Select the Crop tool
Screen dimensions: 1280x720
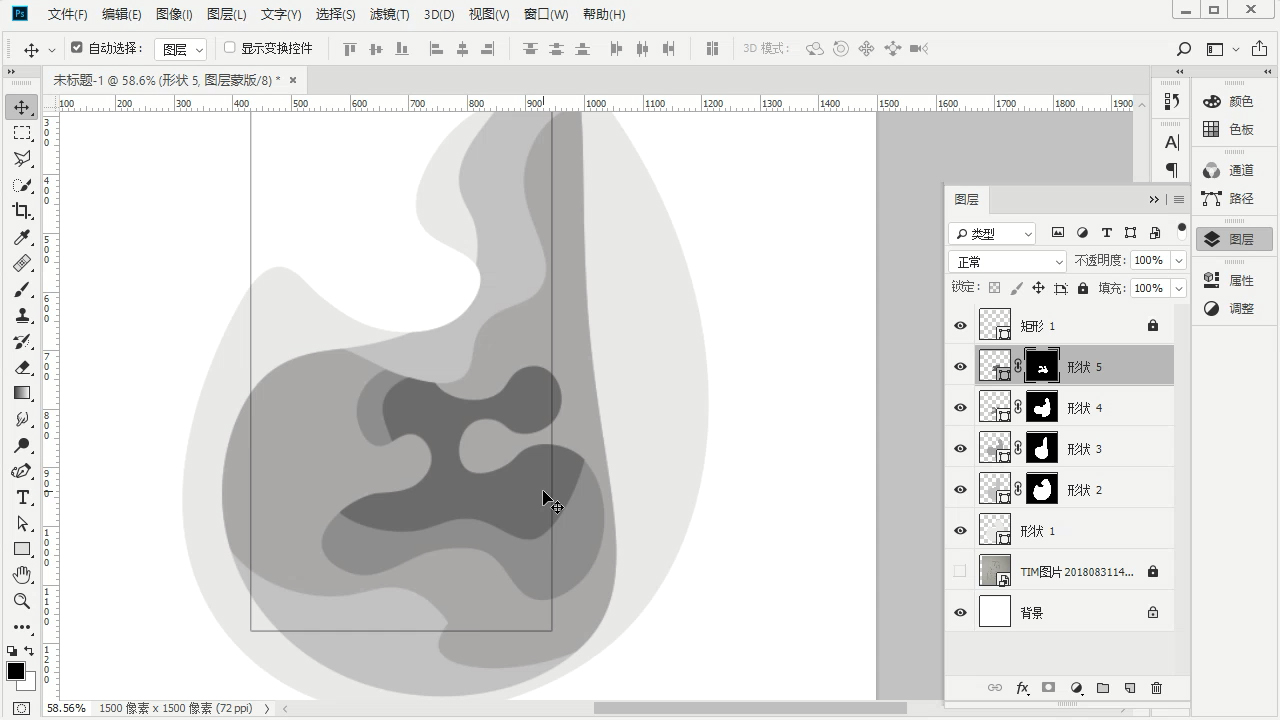22,211
